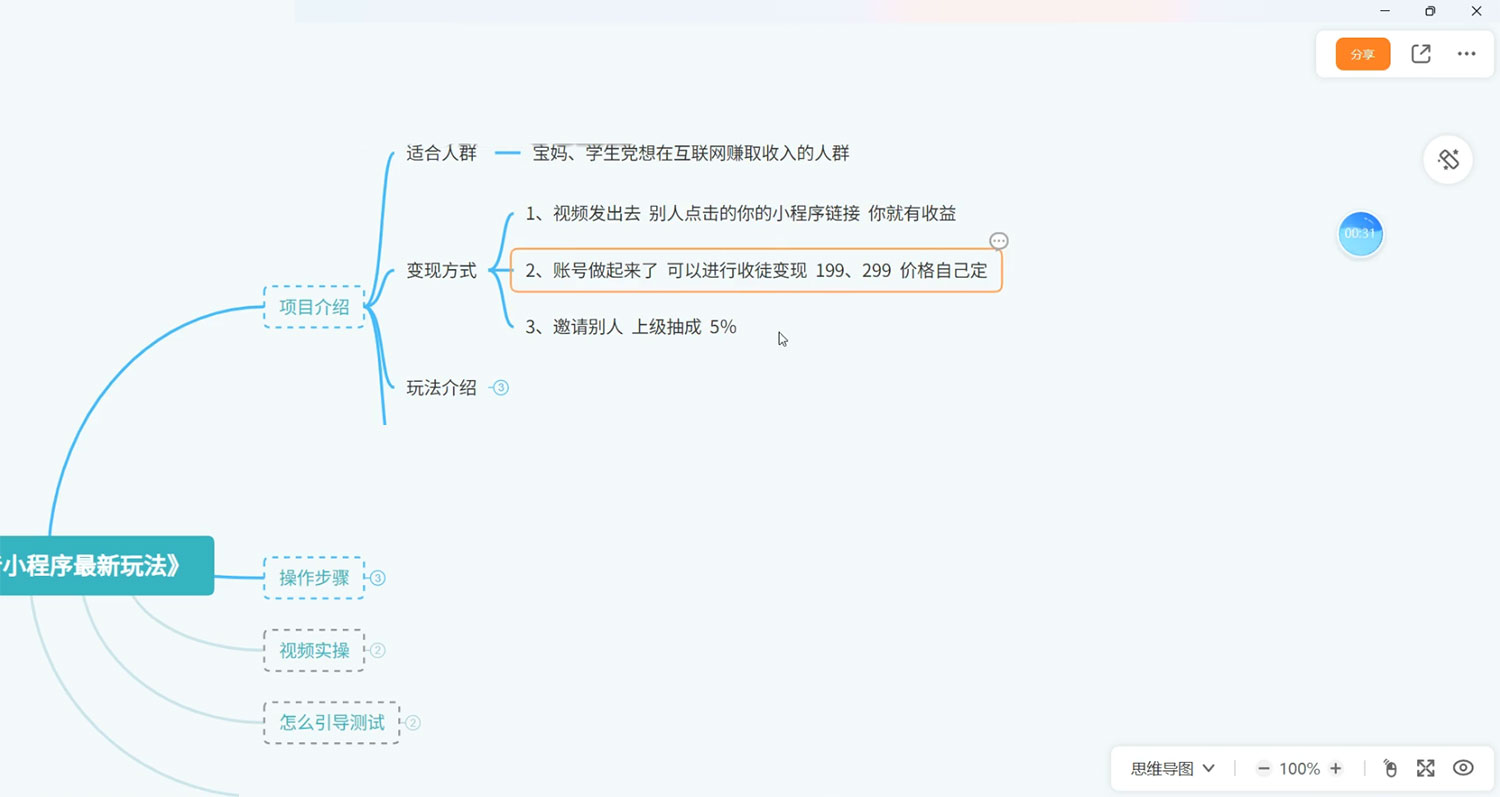Click the orange 分享 share button

pyautogui.click(x=1362, y=54)
